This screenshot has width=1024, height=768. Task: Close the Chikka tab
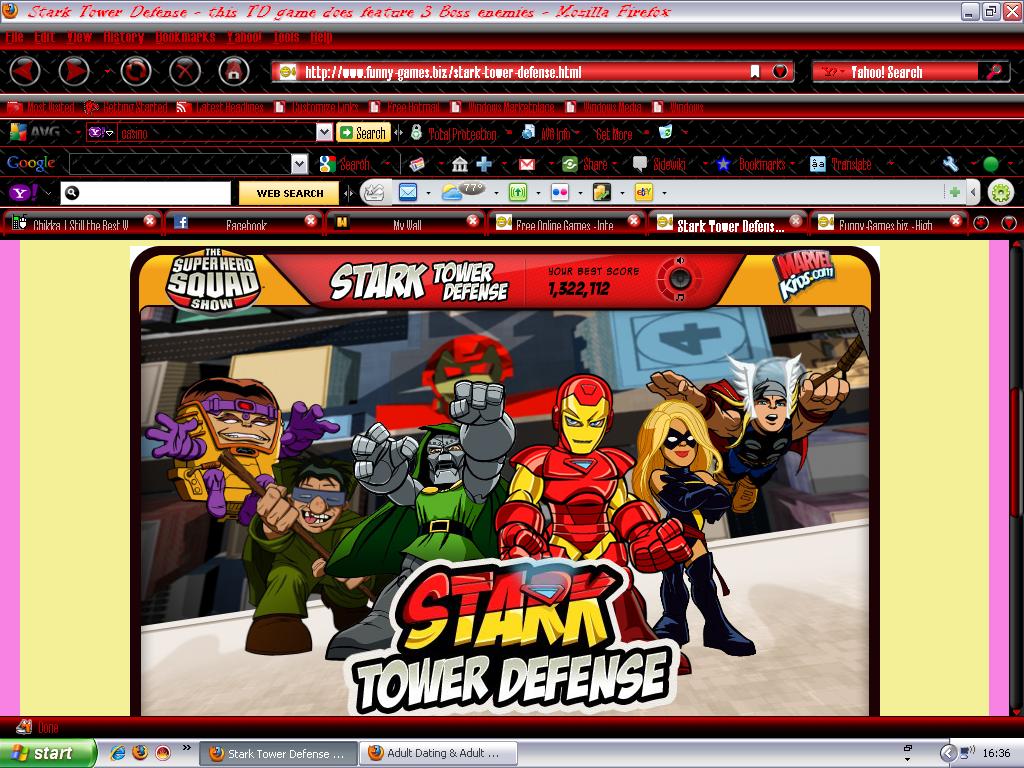click(x=150, y=221)
